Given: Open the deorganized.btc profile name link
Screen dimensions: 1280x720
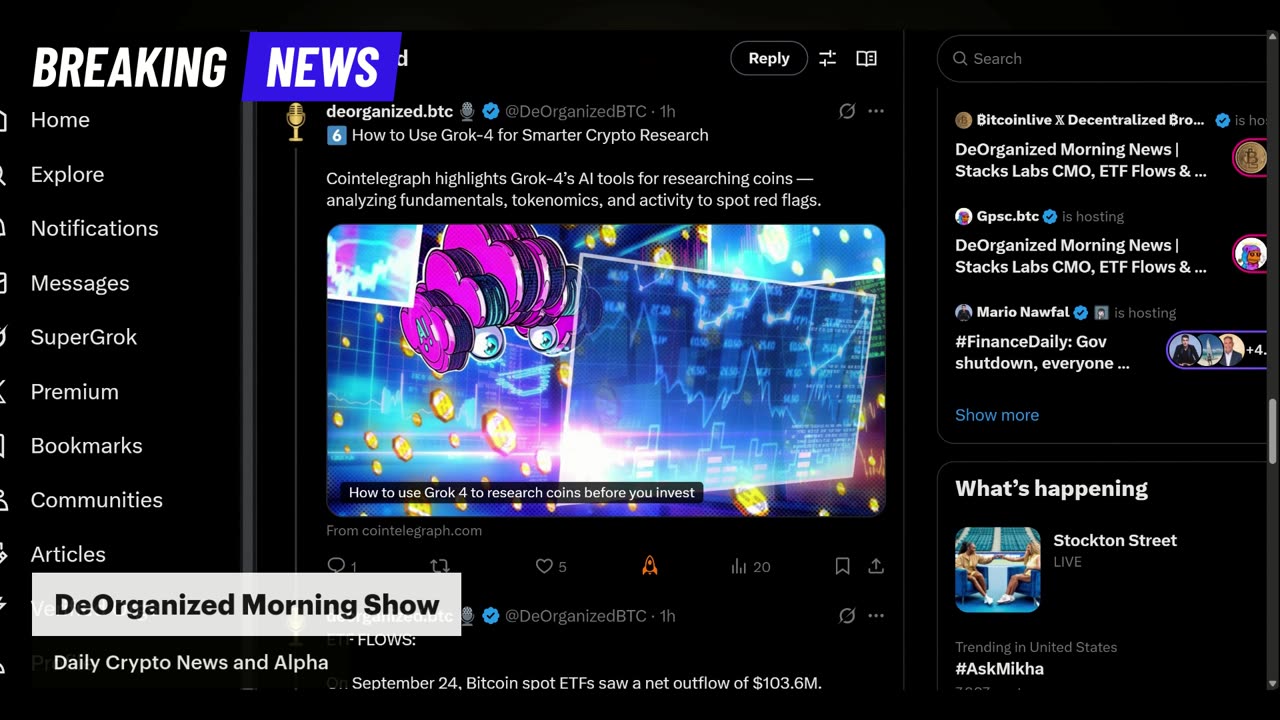Looking at the screenshot, I should [x=389, y=111].
